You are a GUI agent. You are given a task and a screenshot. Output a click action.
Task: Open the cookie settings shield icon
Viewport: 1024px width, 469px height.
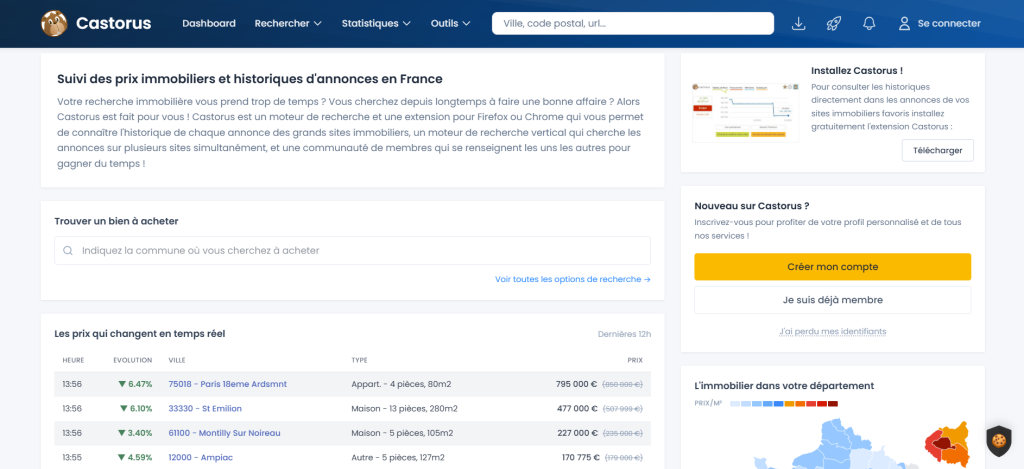point(999,441)
